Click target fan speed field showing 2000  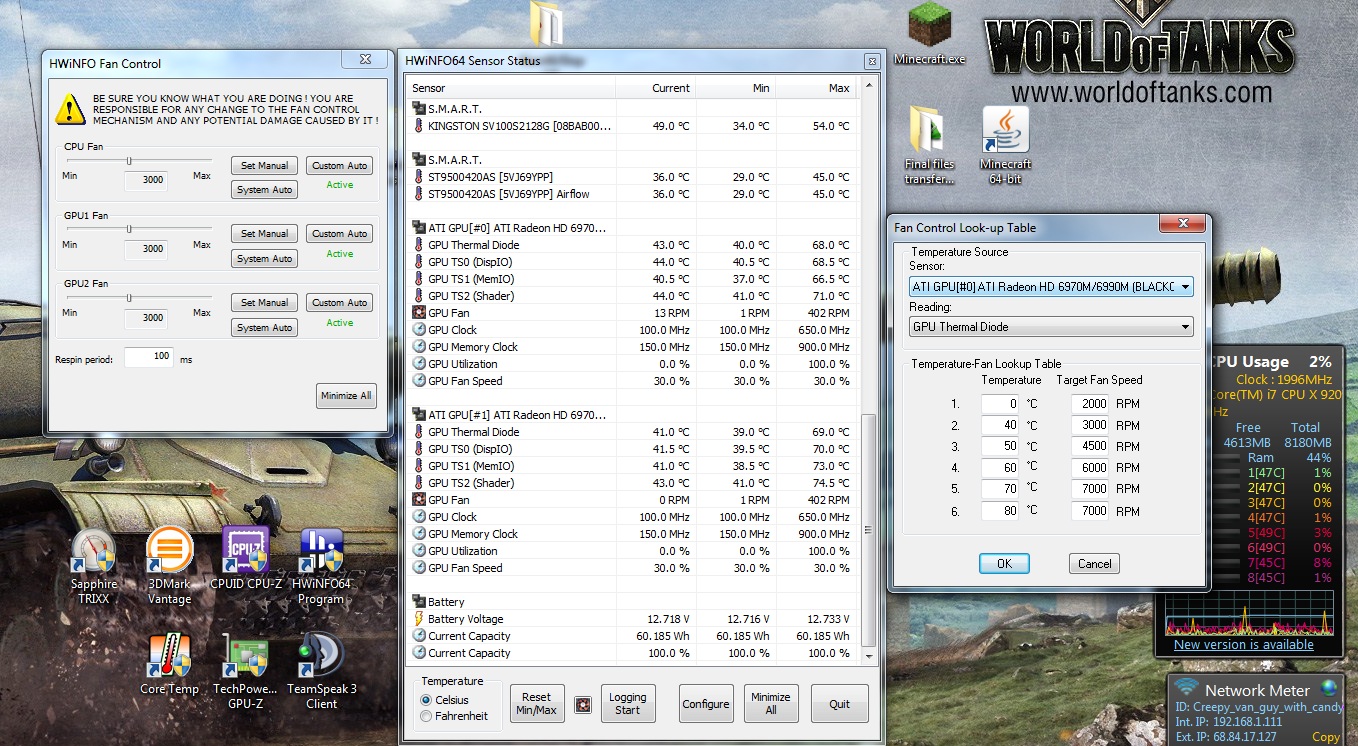(1090, 404)
